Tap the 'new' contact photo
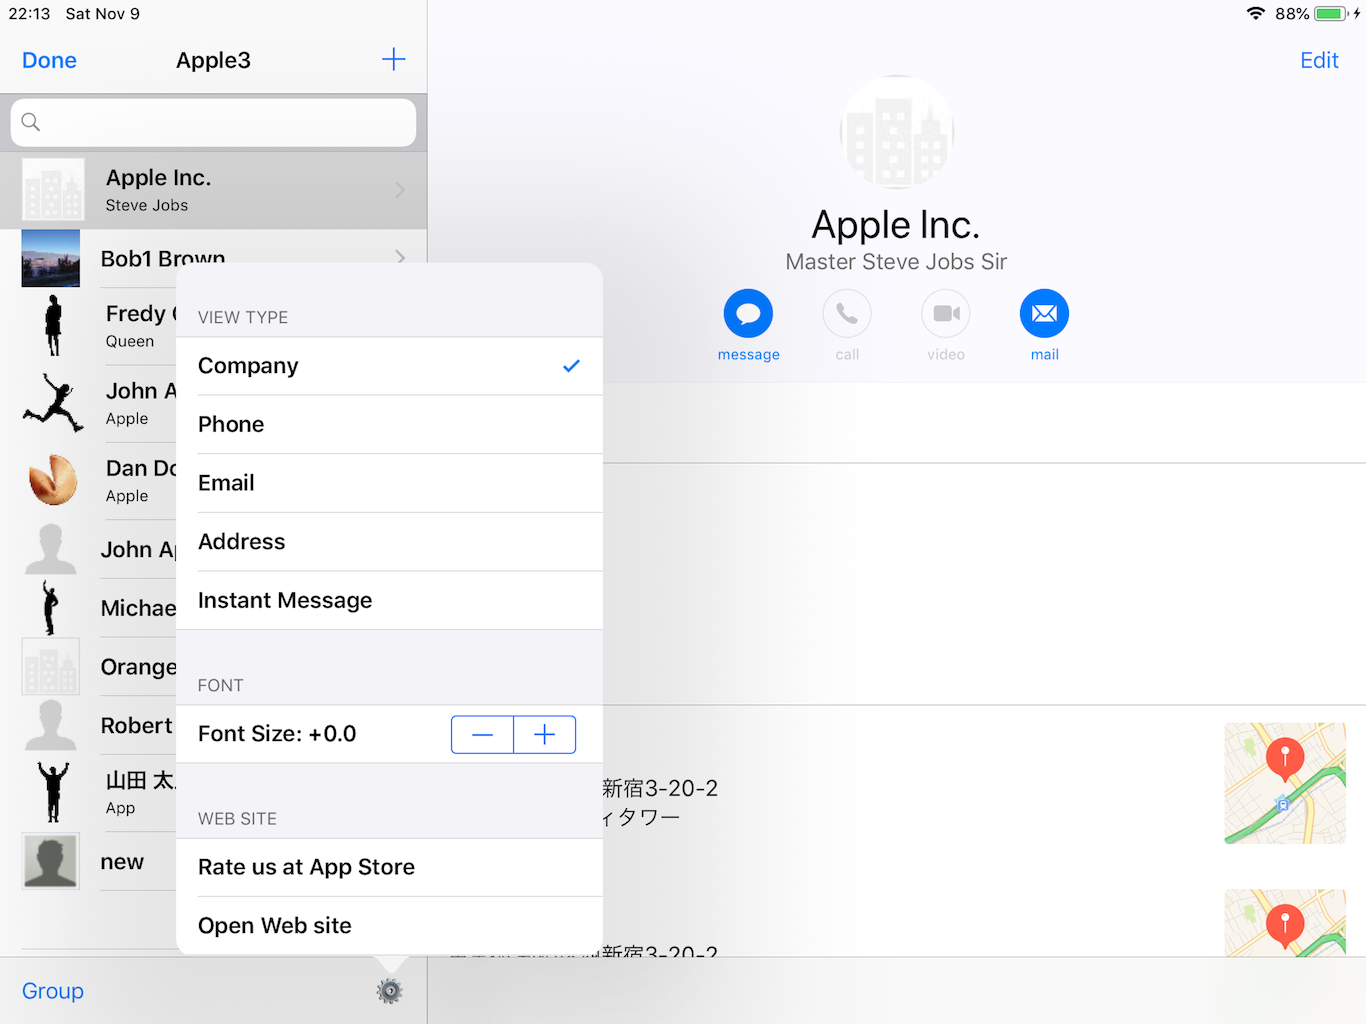This screenshot has width=1366, height=1024. click(x=51, y=861)
